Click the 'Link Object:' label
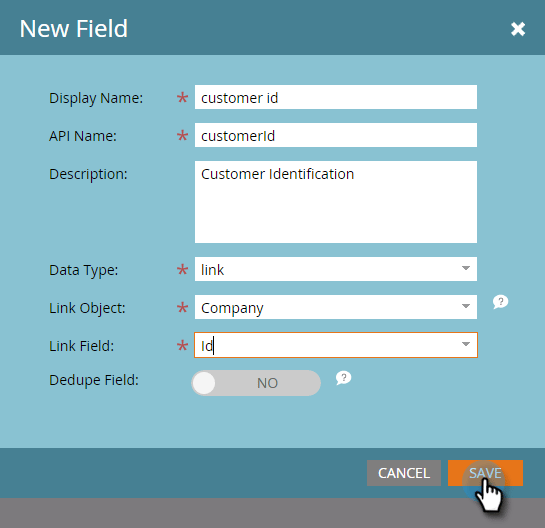Screen dimensions: 545x528 87,308
